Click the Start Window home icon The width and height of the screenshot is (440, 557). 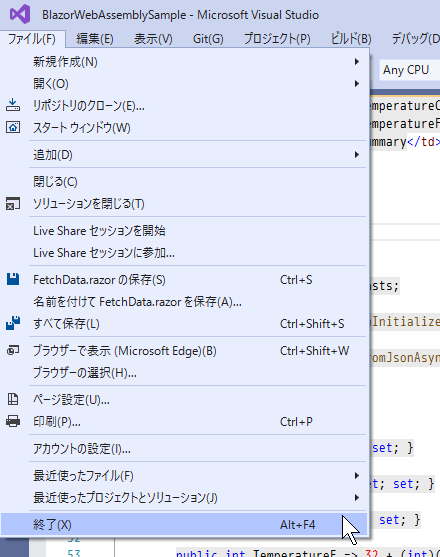coord(13,127)
